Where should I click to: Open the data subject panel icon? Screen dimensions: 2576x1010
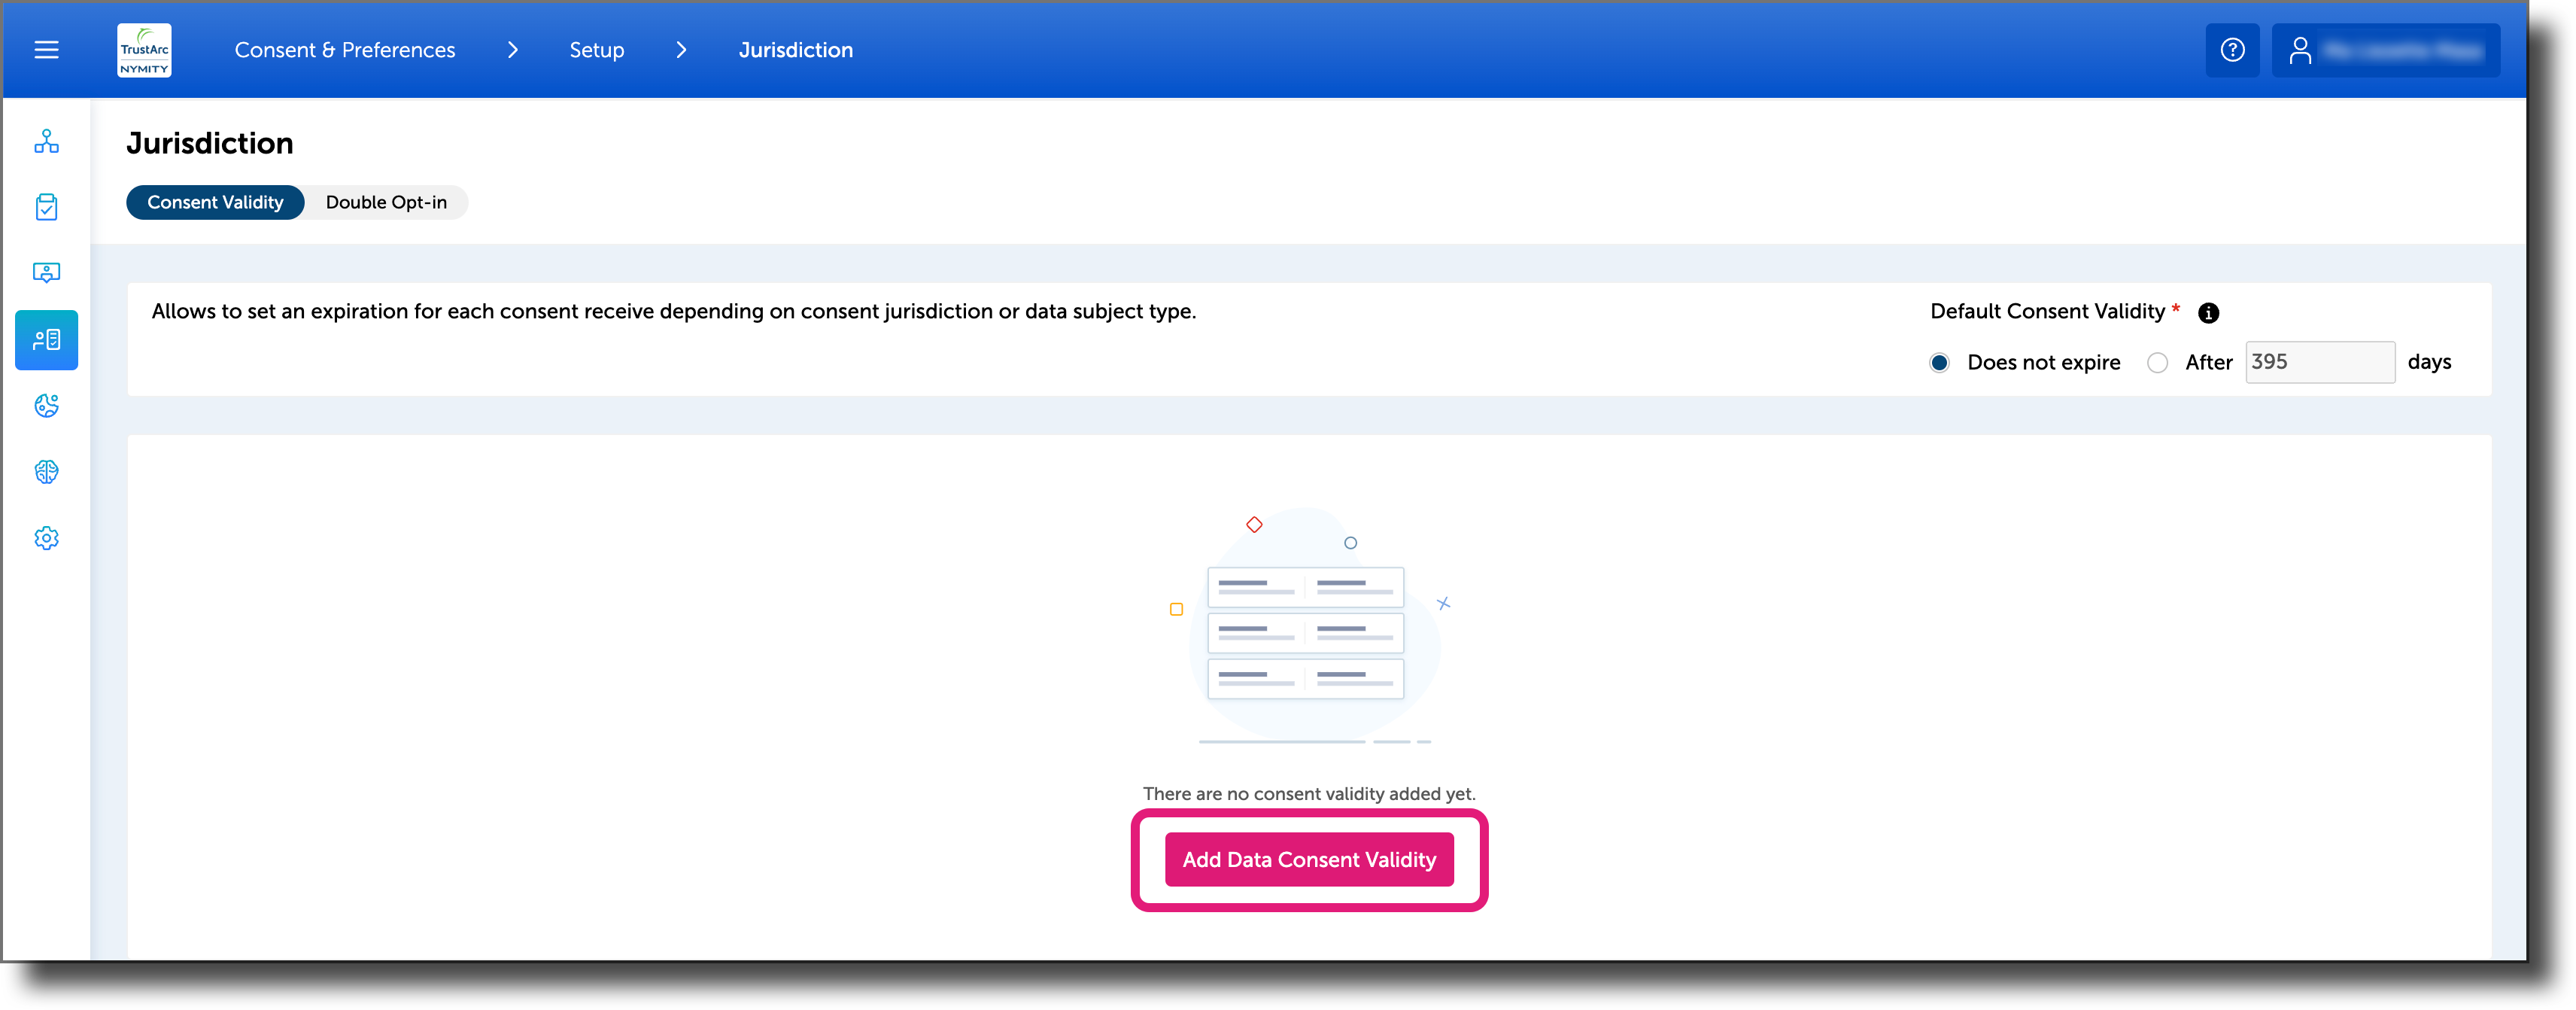46,272
